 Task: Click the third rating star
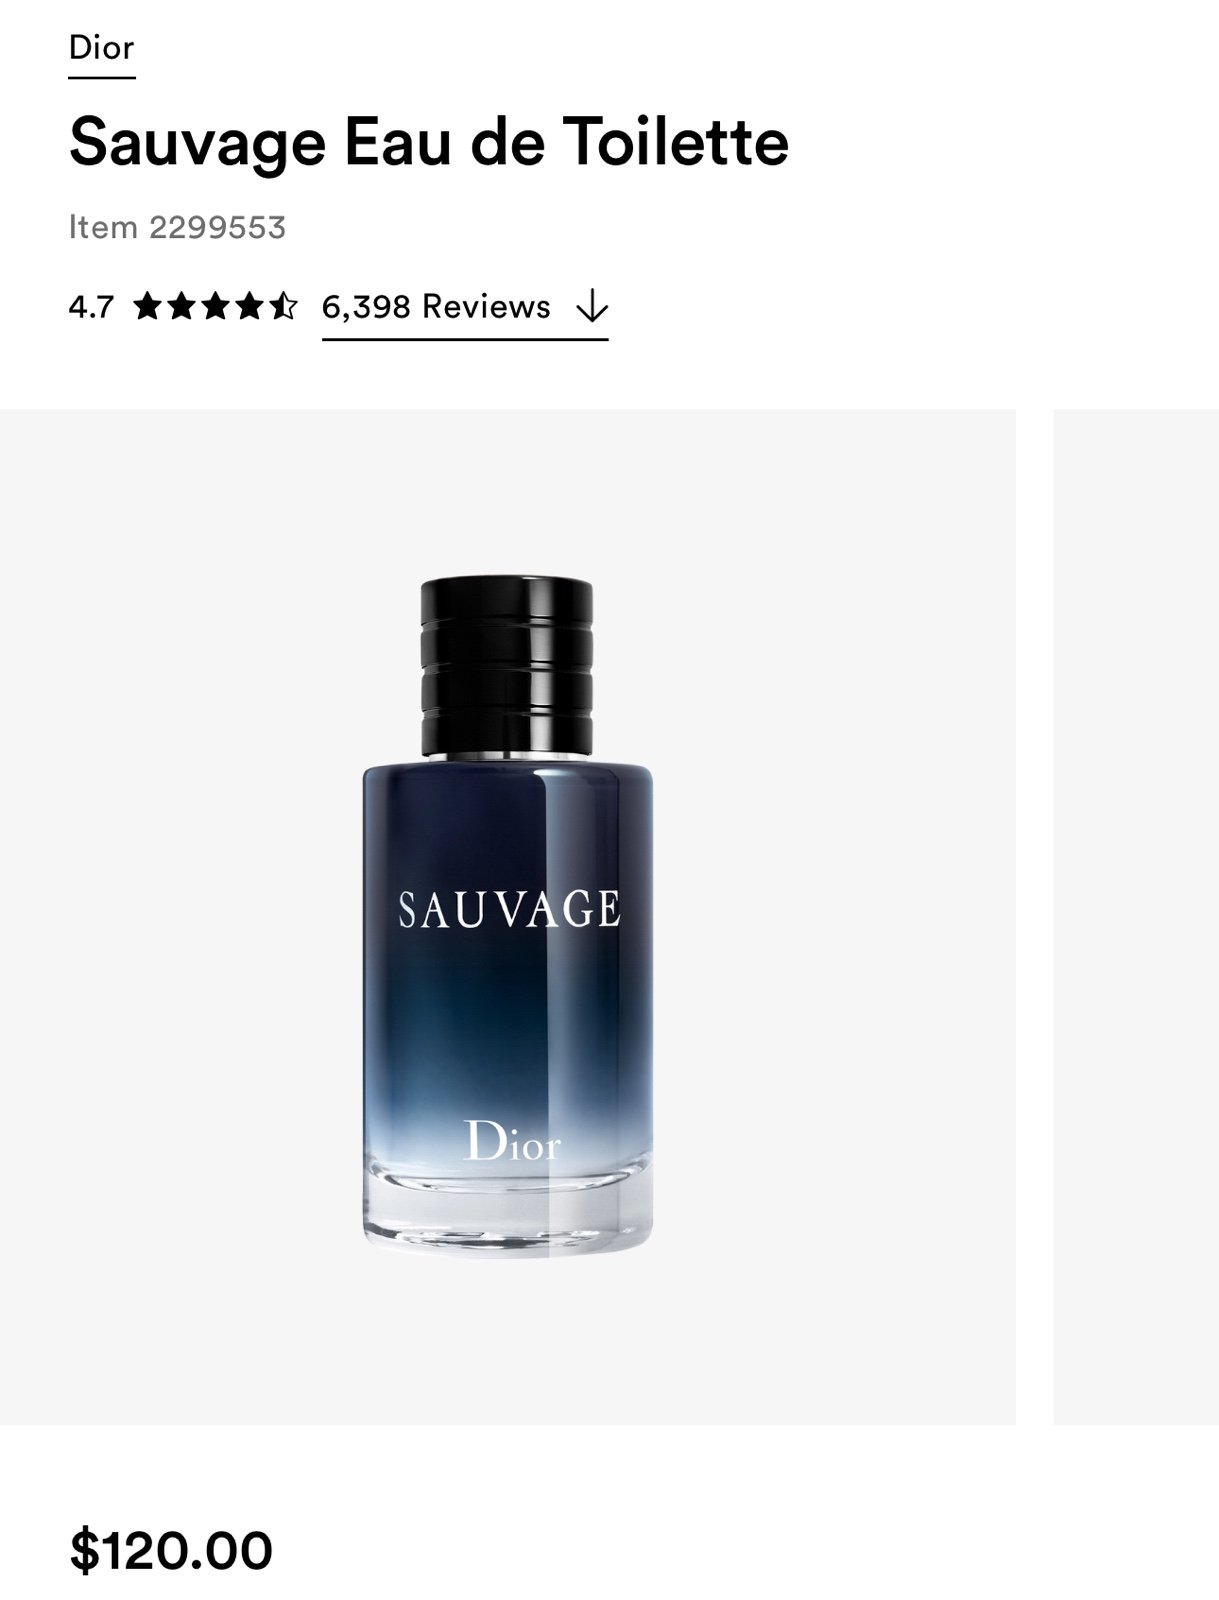[x=215, y=306]
